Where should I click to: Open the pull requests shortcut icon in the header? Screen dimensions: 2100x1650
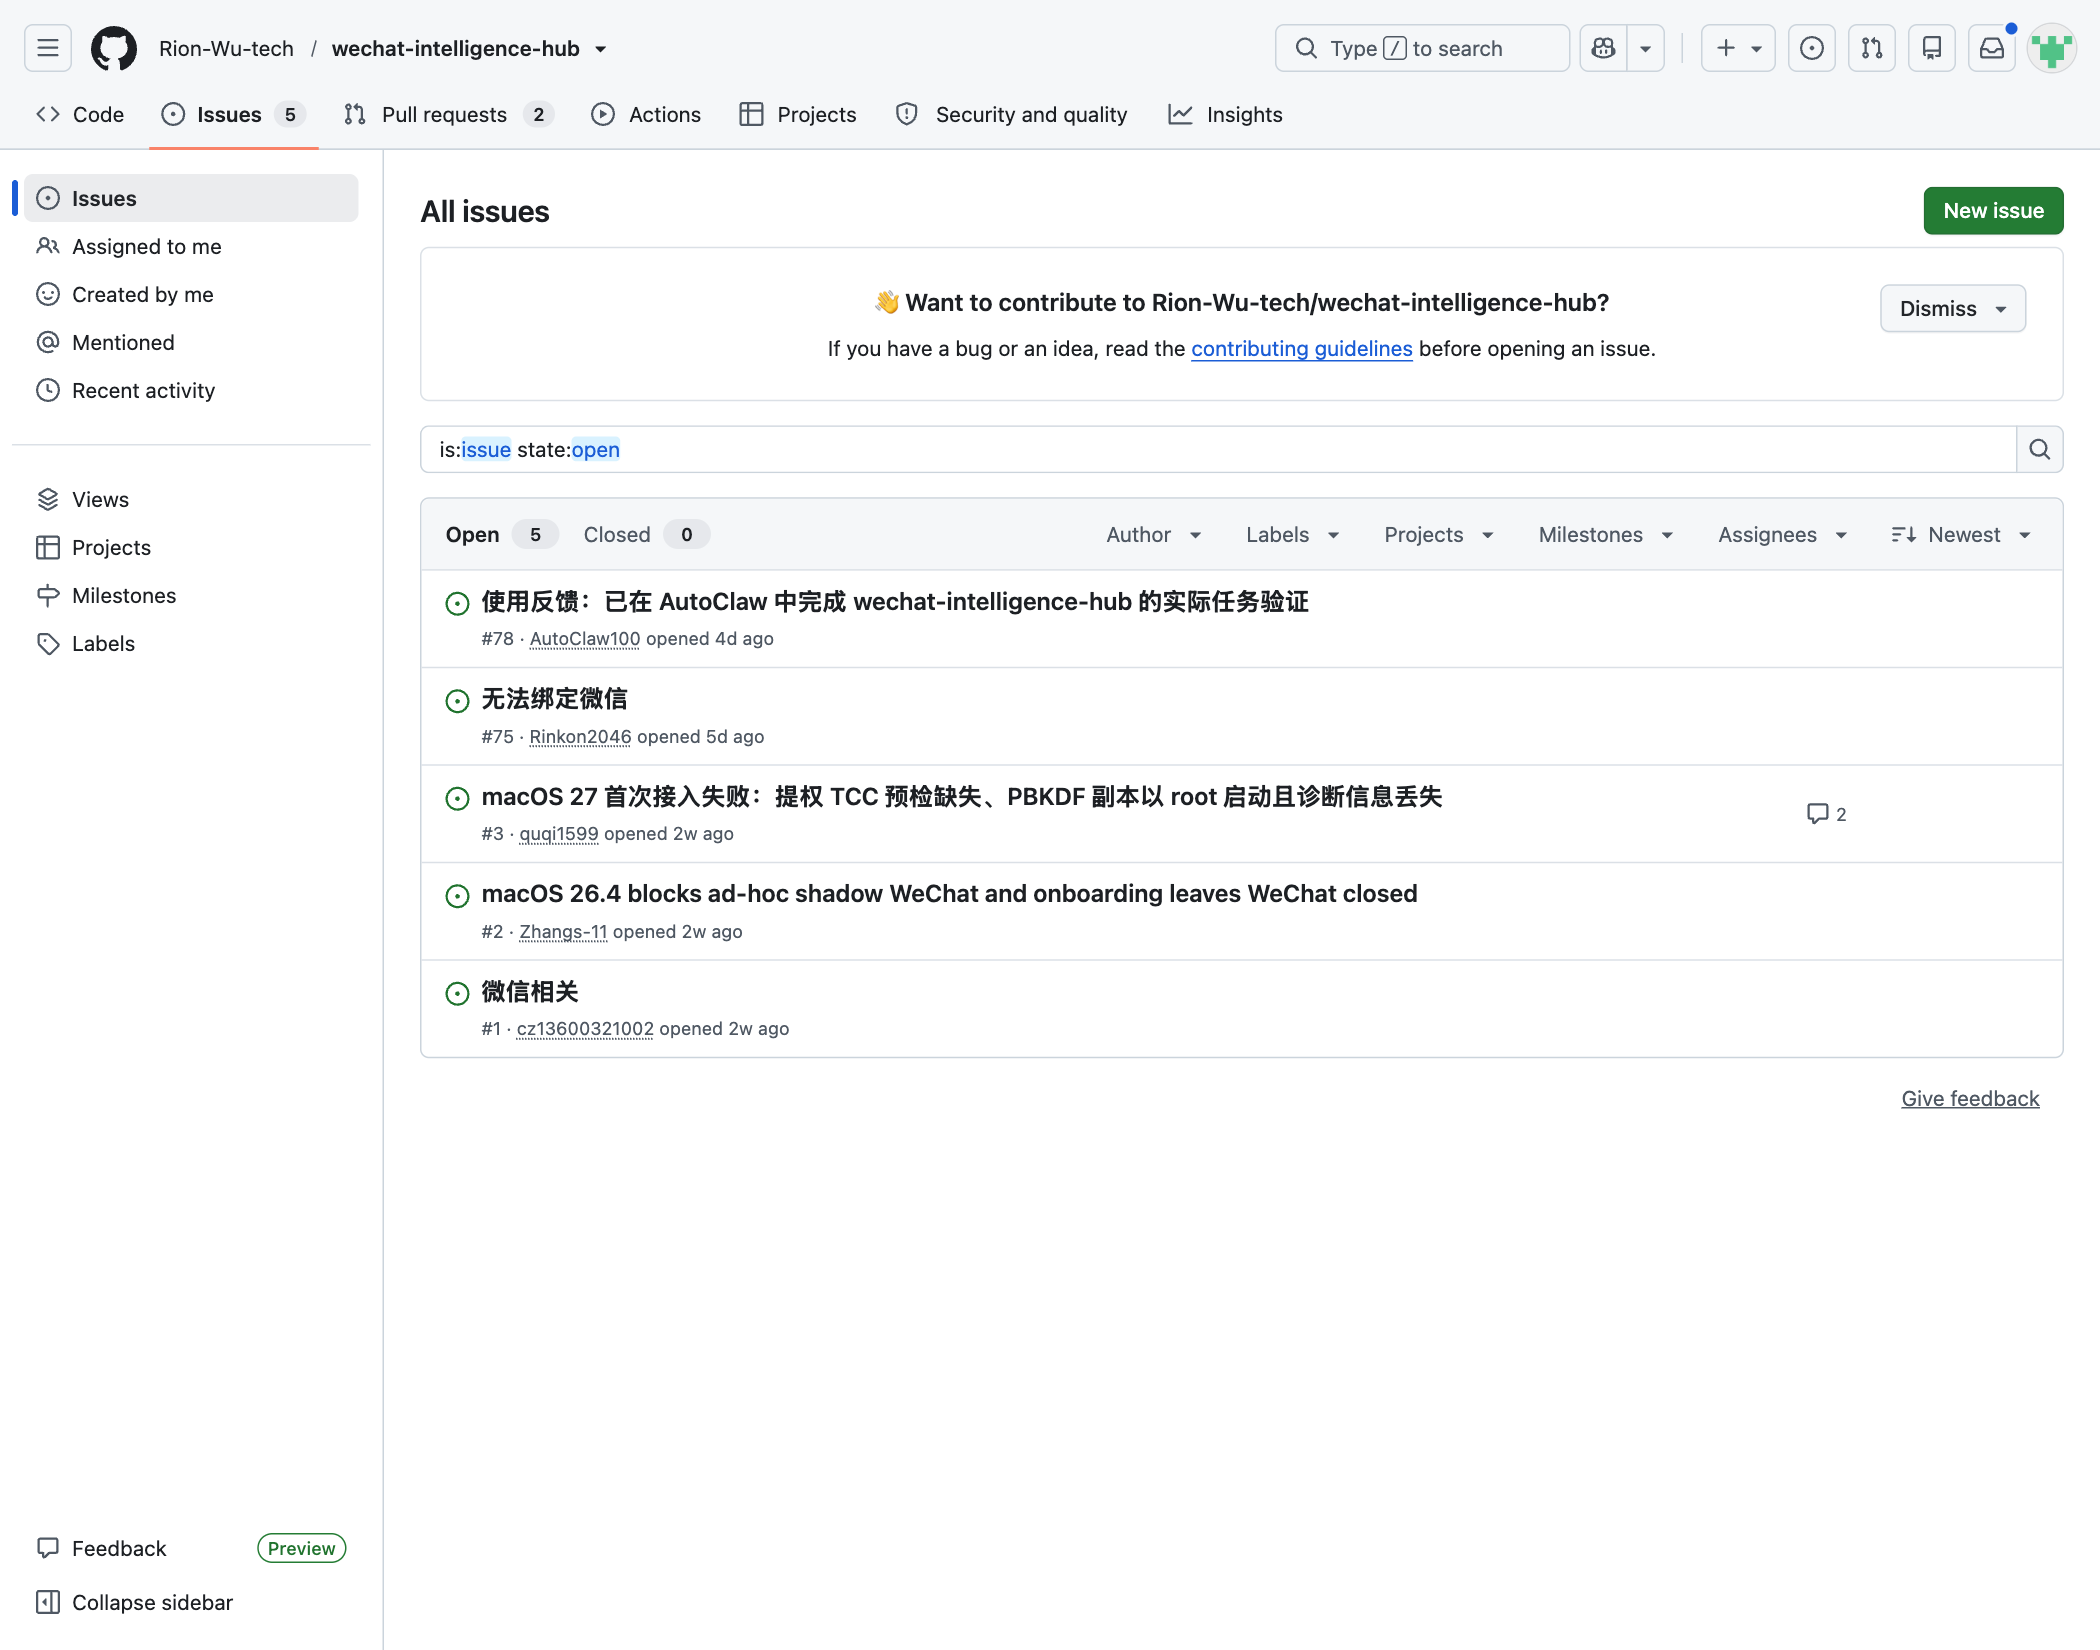pos(1872,48)
